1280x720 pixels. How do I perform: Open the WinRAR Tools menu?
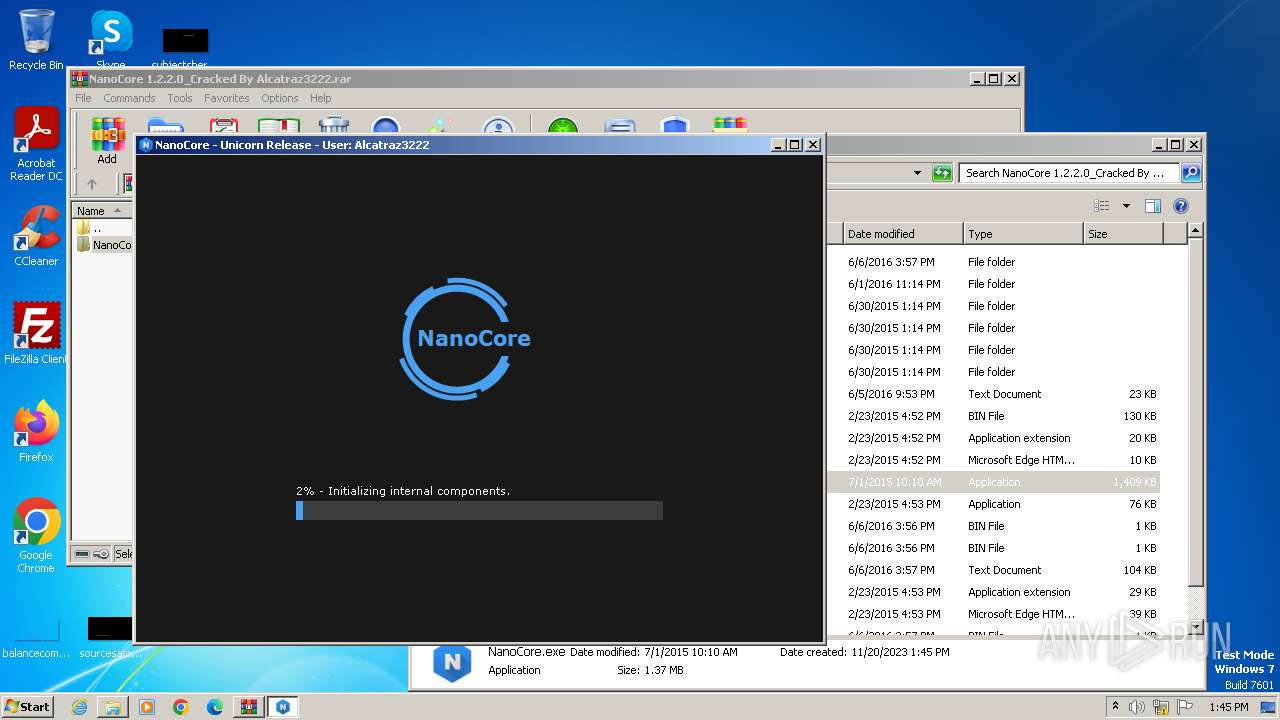click(180, 98)
